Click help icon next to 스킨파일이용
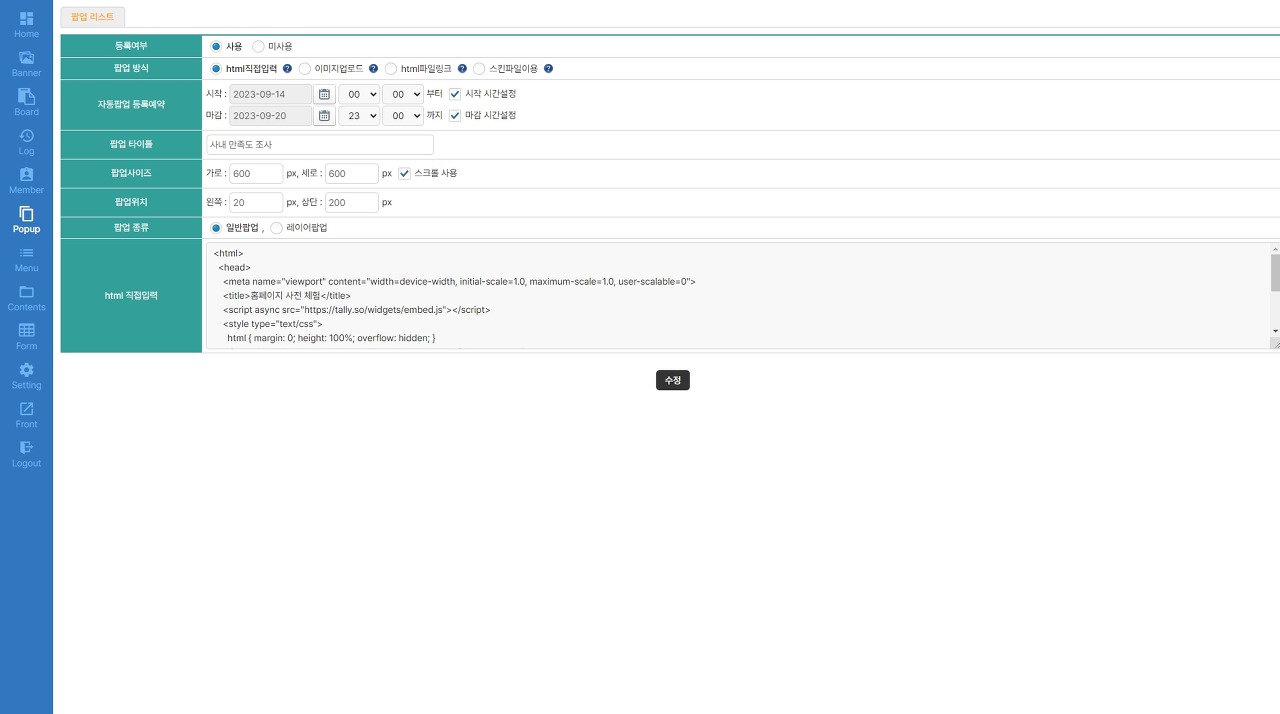The height and width of the screenshot is (714, 1280). pyautogui.click(x=548, y=69)
